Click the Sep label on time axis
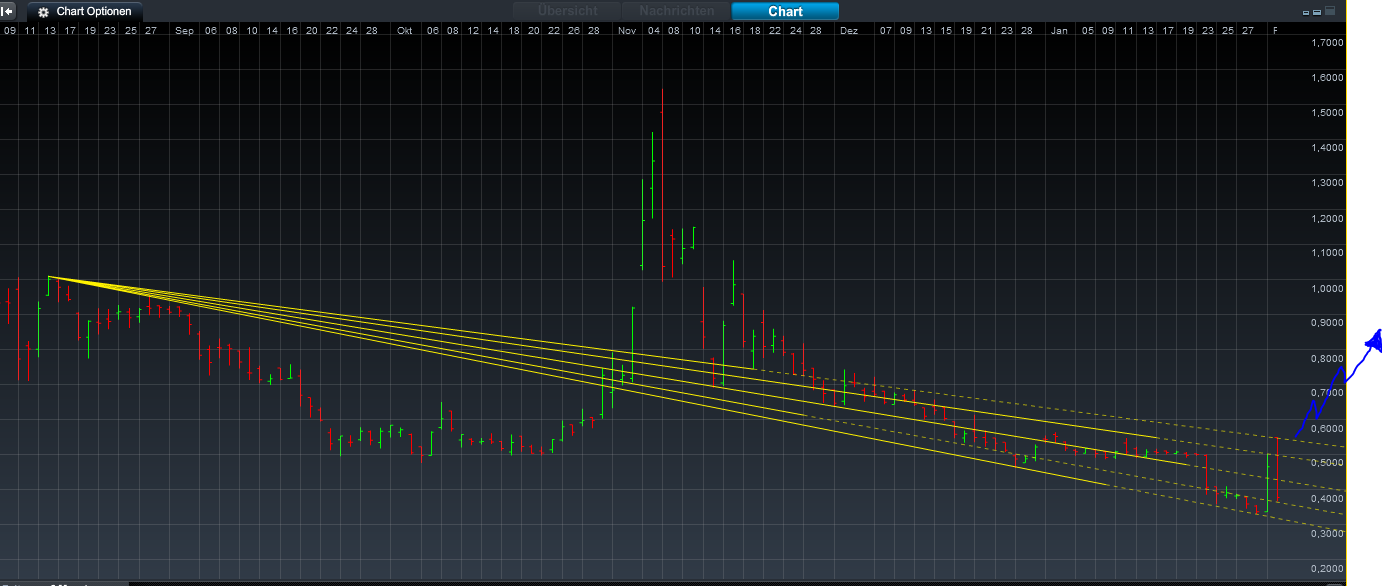 tap(183, 31)
